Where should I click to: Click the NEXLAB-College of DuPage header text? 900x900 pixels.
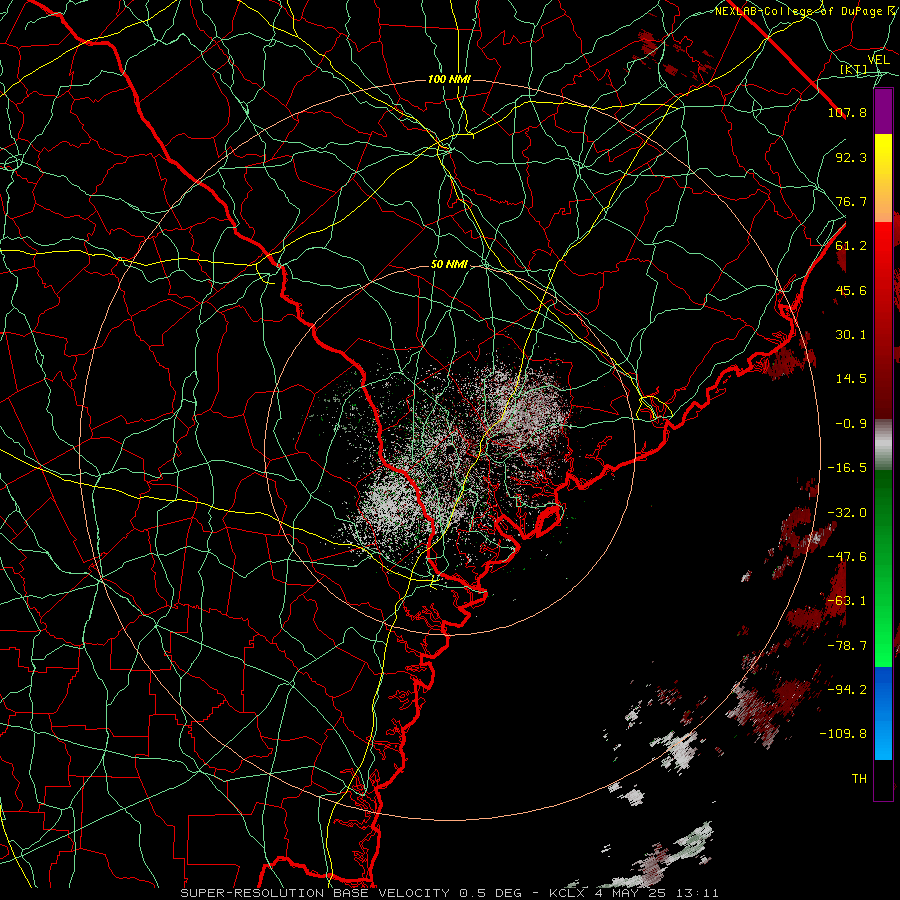(x=800, y=11)
